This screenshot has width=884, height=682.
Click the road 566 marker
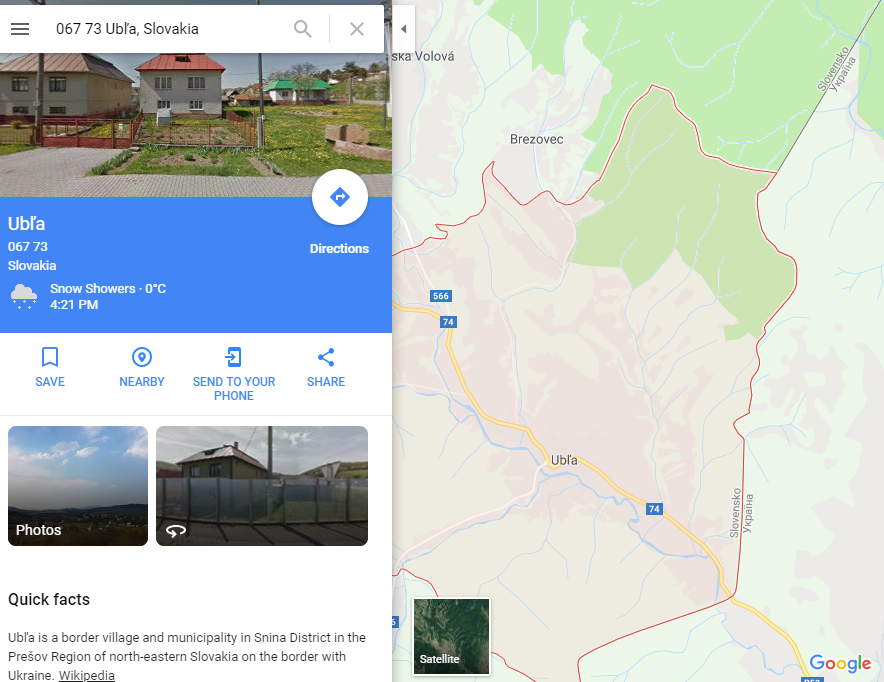[x=441, y=296]
